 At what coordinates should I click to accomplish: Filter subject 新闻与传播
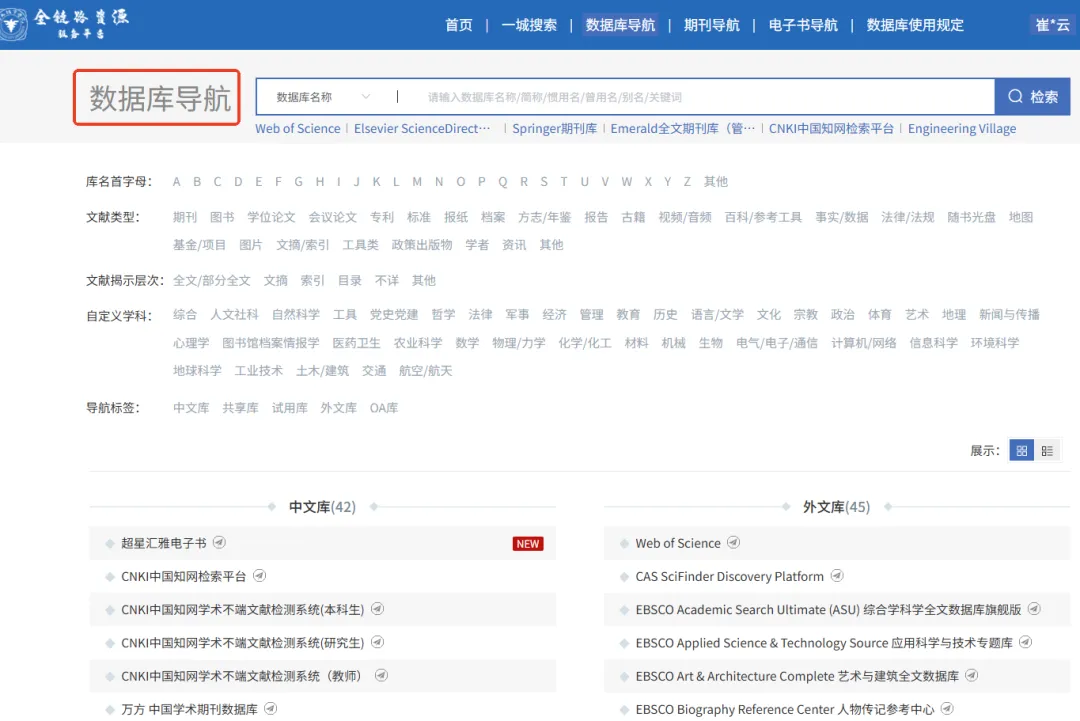click(1009, 315)
